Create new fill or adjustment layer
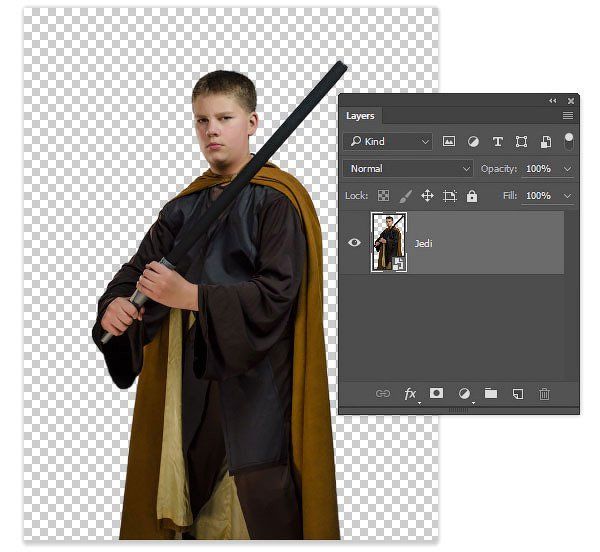Image resolution: width=600 pixels, height=552 pixels. pos(464,394)
